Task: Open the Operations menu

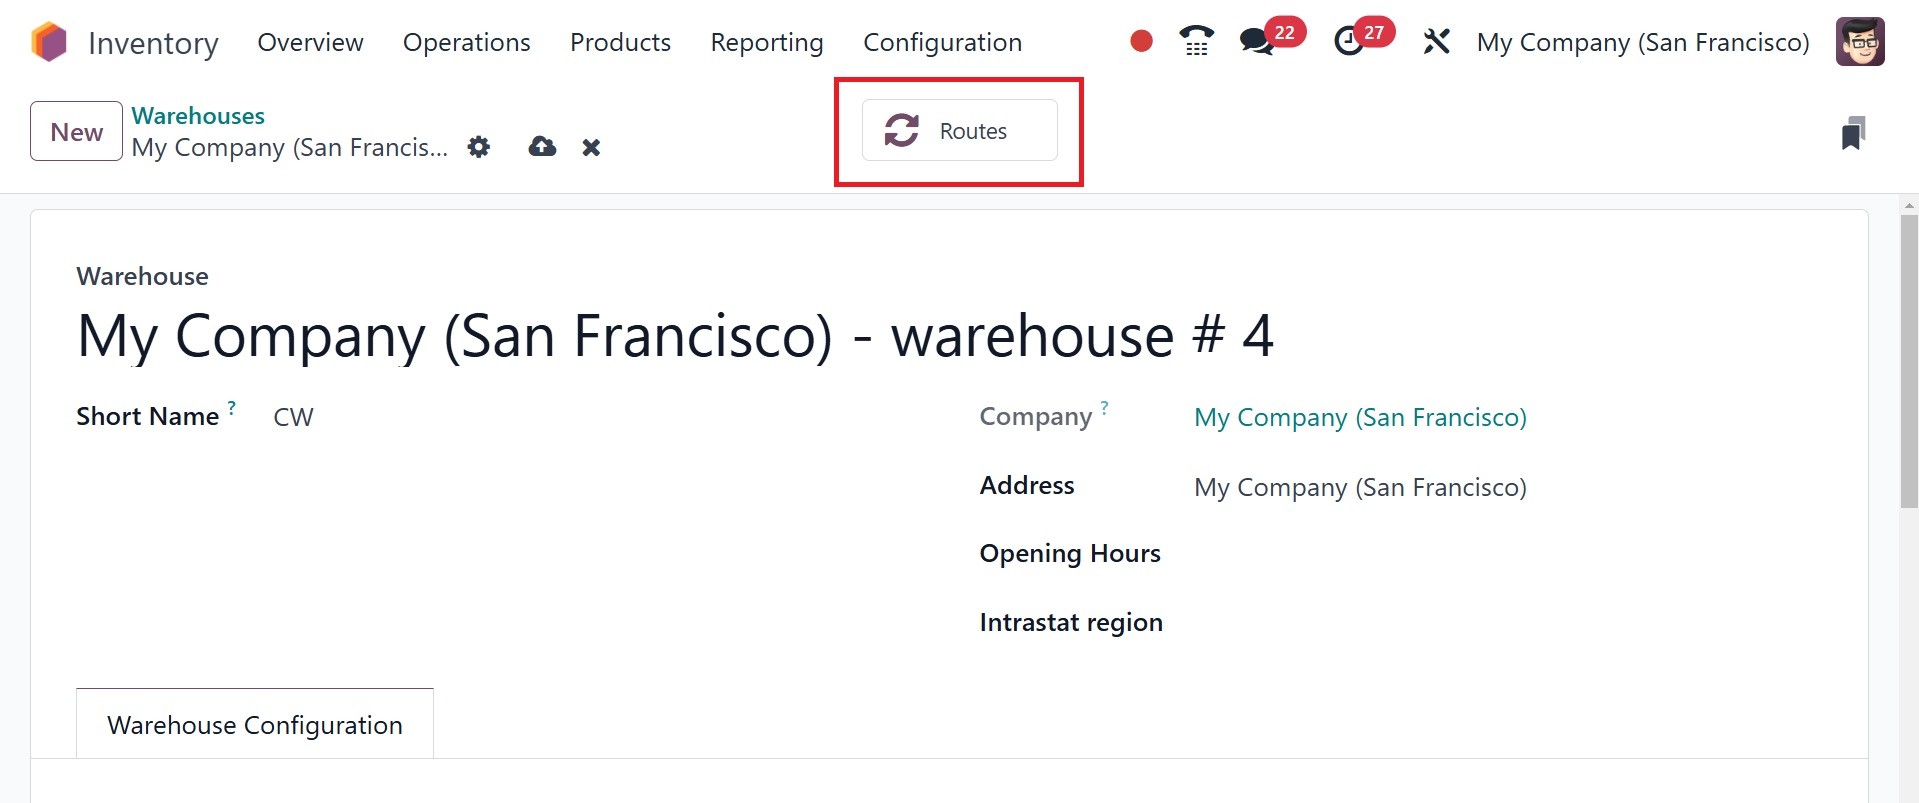Action: click(466, 42)
